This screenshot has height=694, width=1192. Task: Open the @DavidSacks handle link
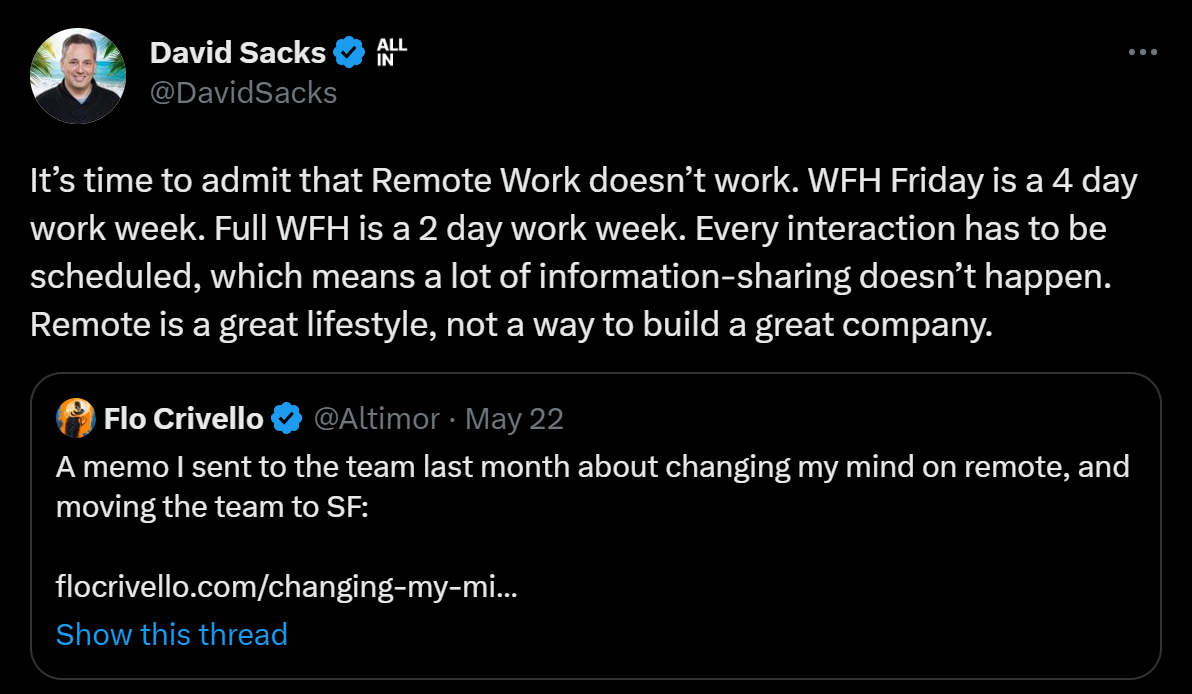(x=243, y=93)
